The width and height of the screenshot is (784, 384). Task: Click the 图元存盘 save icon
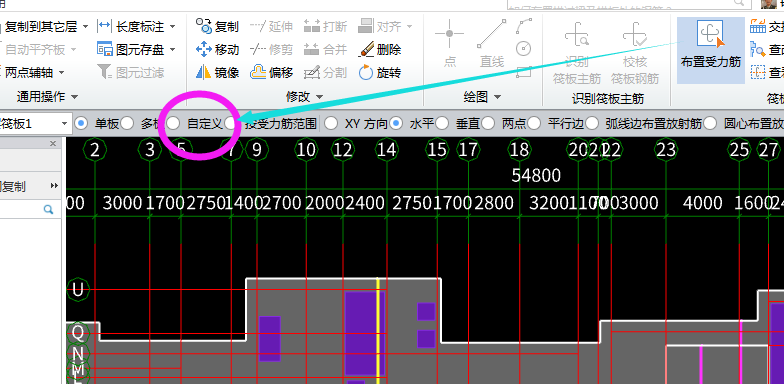(104, 50)
